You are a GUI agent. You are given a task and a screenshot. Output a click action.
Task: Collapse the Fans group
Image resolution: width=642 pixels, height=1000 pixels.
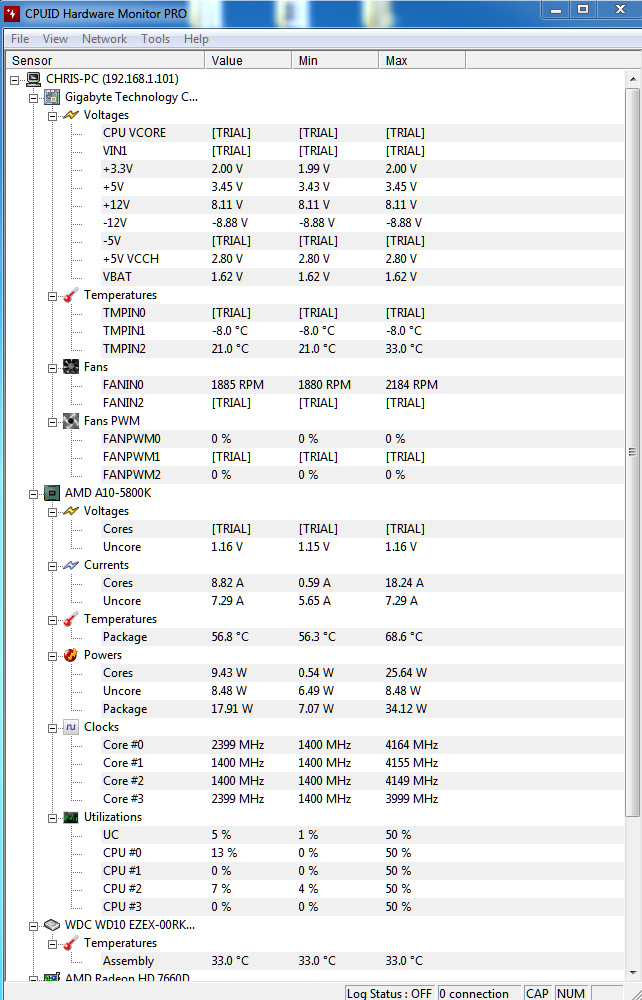click(x=52, y=367)
